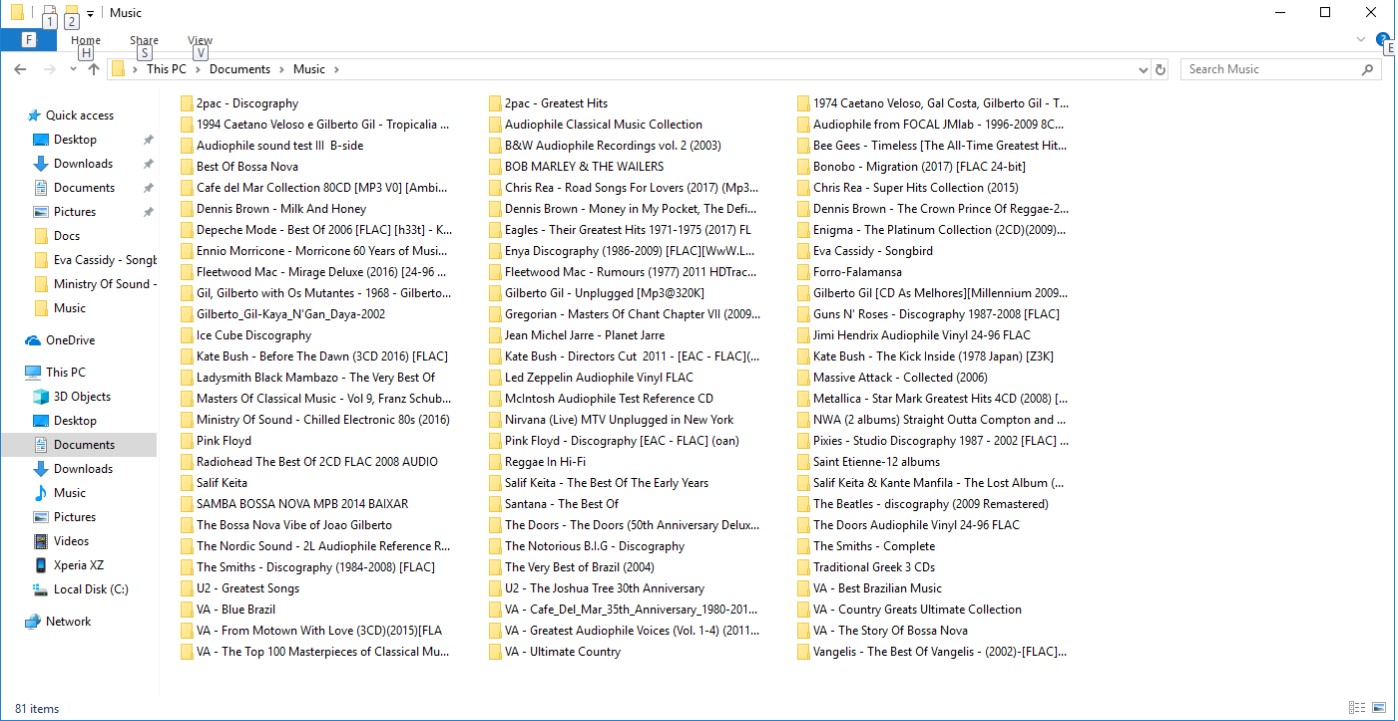Viewport: 1398px width, 721px height.
Task: Open Docs folder in navigation pane
Action: point(67,235)
